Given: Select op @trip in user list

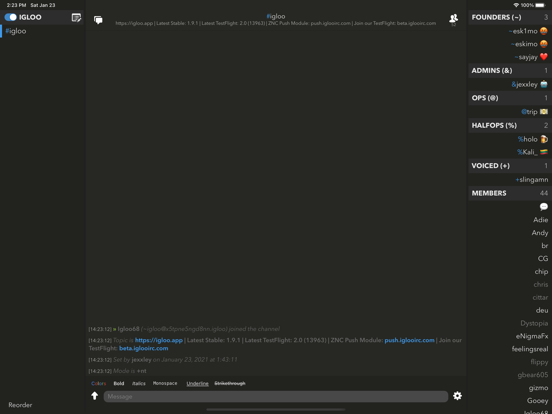Looking at the screenshot, I should [x=534, y=112].
